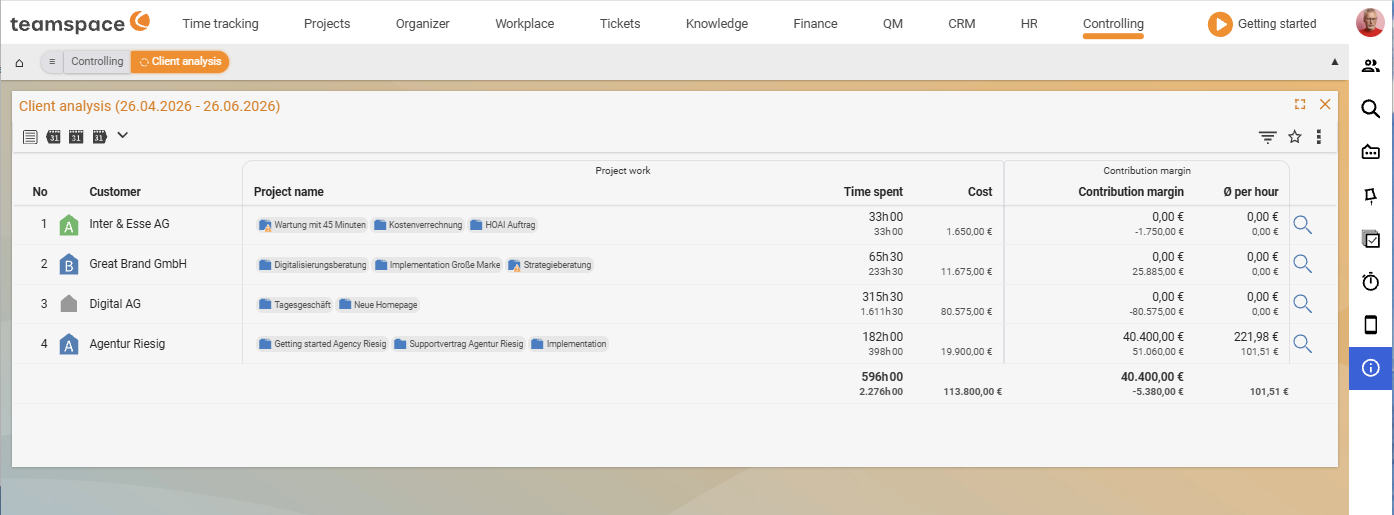Viewport: 1394px width, 515px height.
Task: Open project Digitalisierungsberatung
Action: [313, 265]
